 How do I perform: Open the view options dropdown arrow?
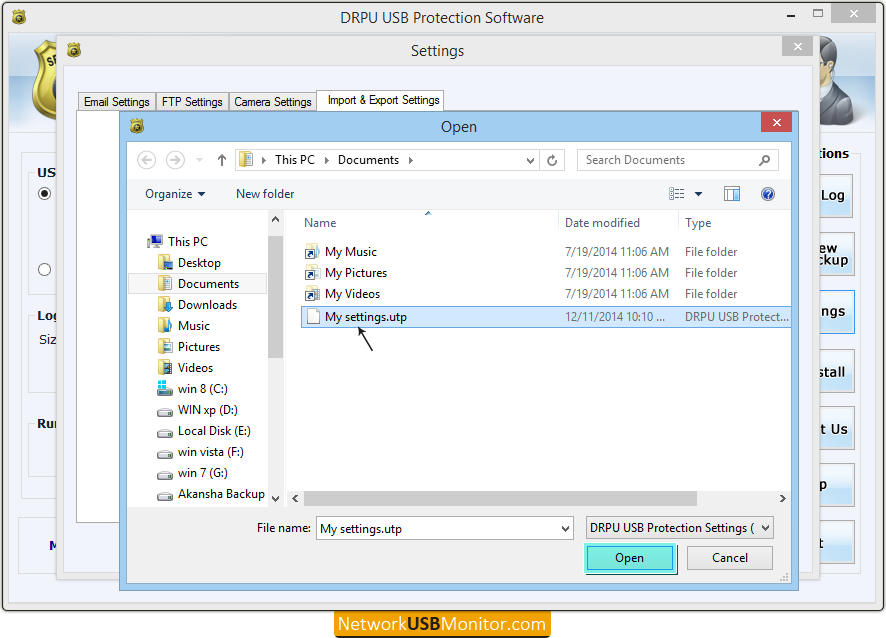coord(698,194)
